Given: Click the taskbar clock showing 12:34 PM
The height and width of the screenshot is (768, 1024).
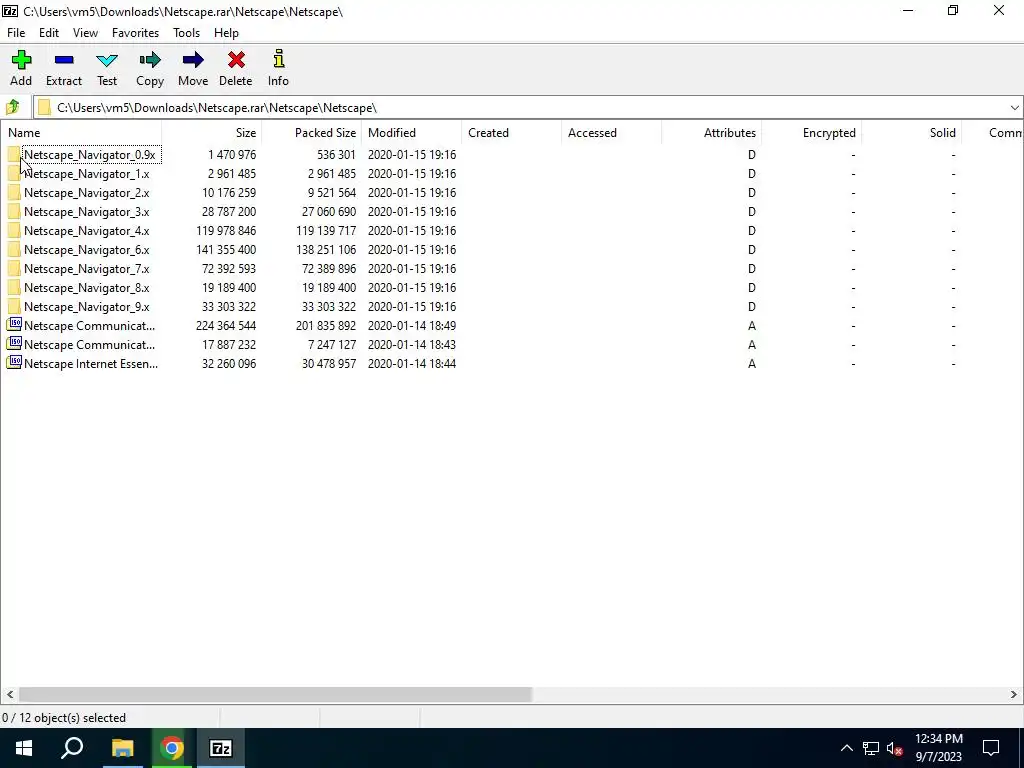Looking at the screenshot, I should click(938, 748).
